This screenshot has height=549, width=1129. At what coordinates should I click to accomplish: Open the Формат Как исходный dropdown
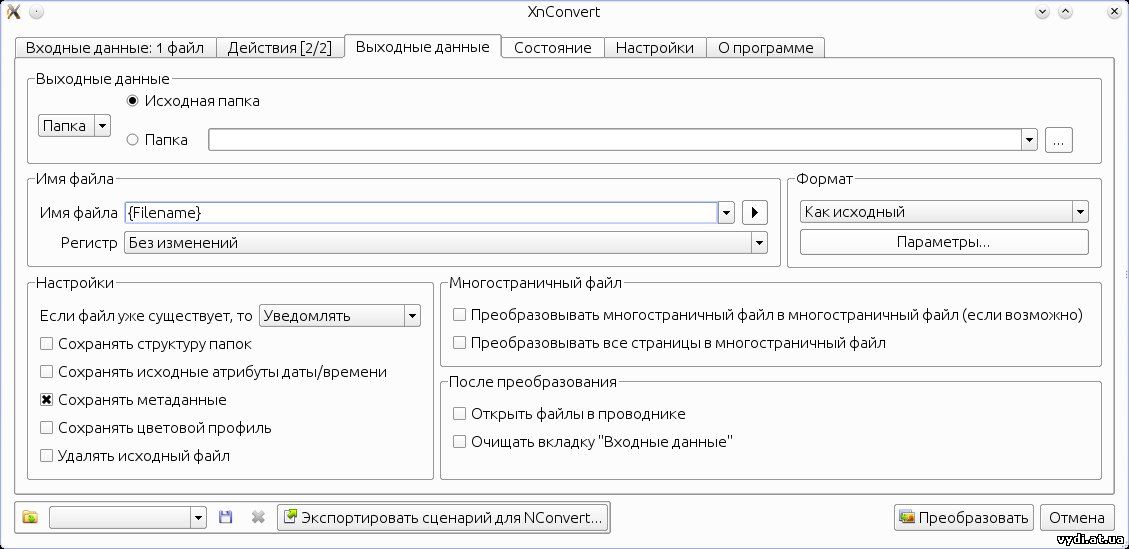pyautogui.click(x=944, y=212)
